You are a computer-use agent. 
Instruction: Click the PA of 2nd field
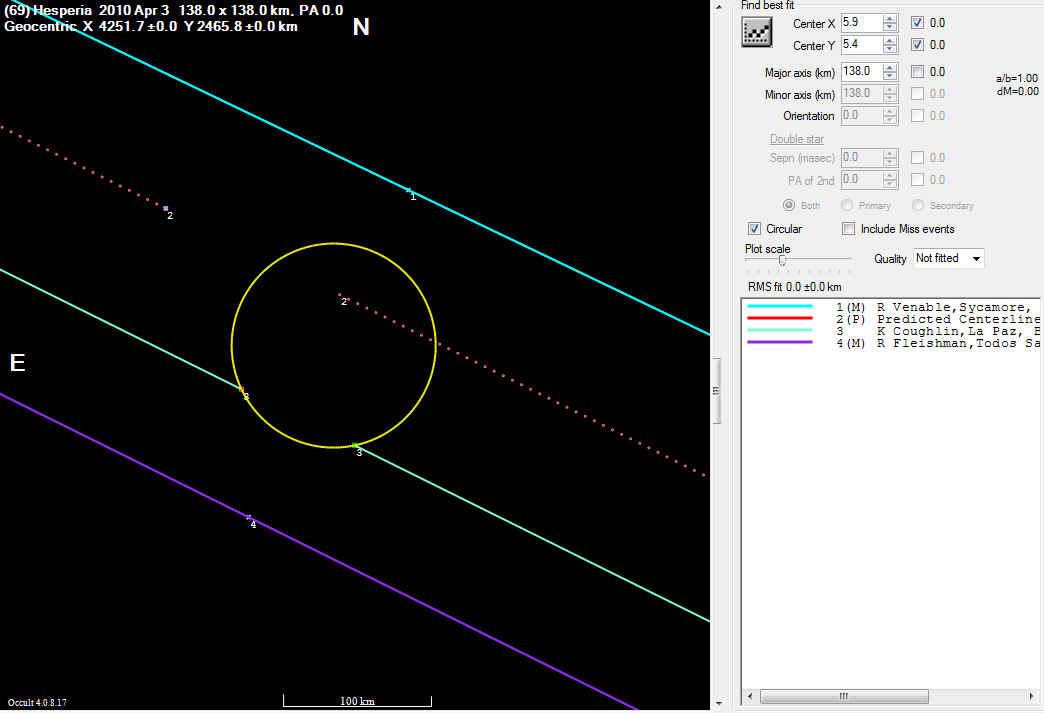click(862, 179)
